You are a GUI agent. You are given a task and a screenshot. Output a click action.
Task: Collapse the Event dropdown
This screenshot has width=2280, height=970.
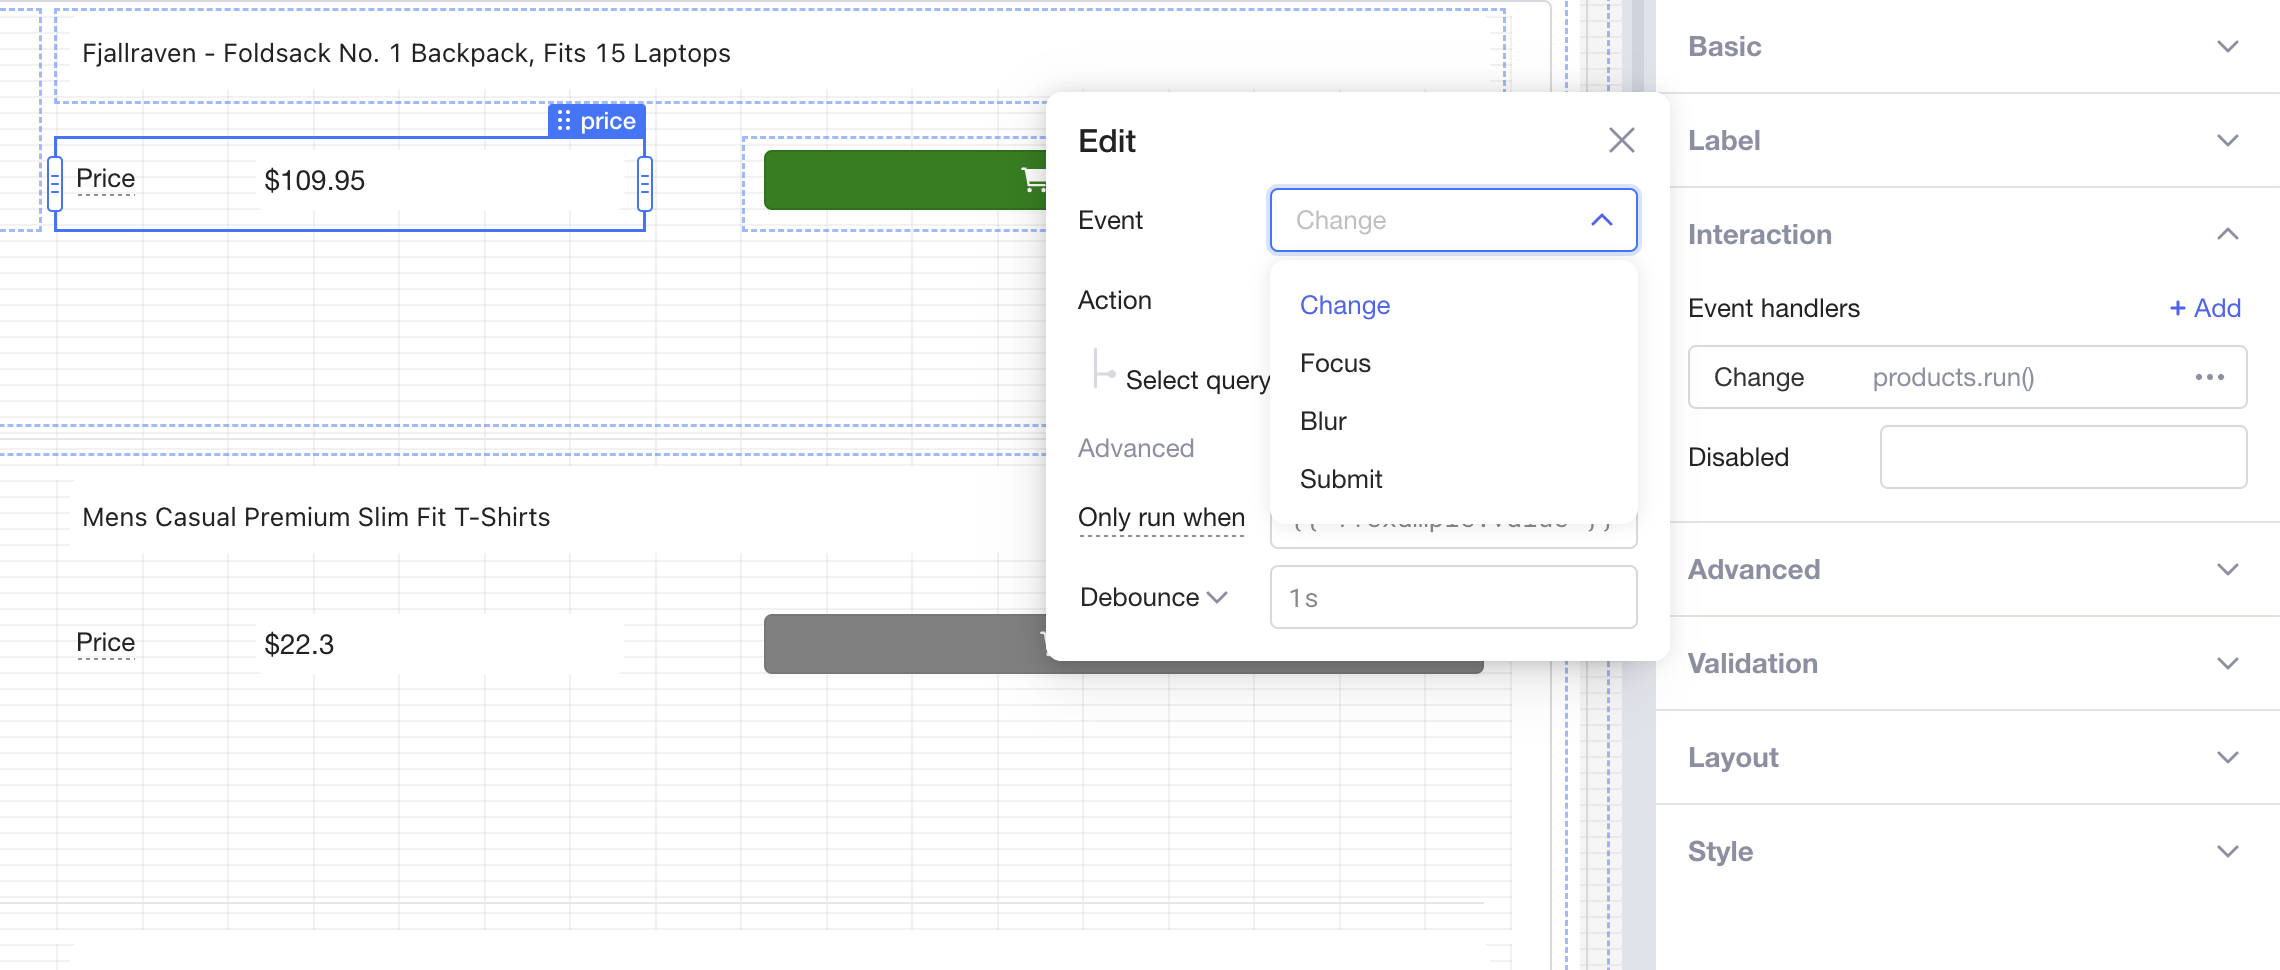[1601, 220]
